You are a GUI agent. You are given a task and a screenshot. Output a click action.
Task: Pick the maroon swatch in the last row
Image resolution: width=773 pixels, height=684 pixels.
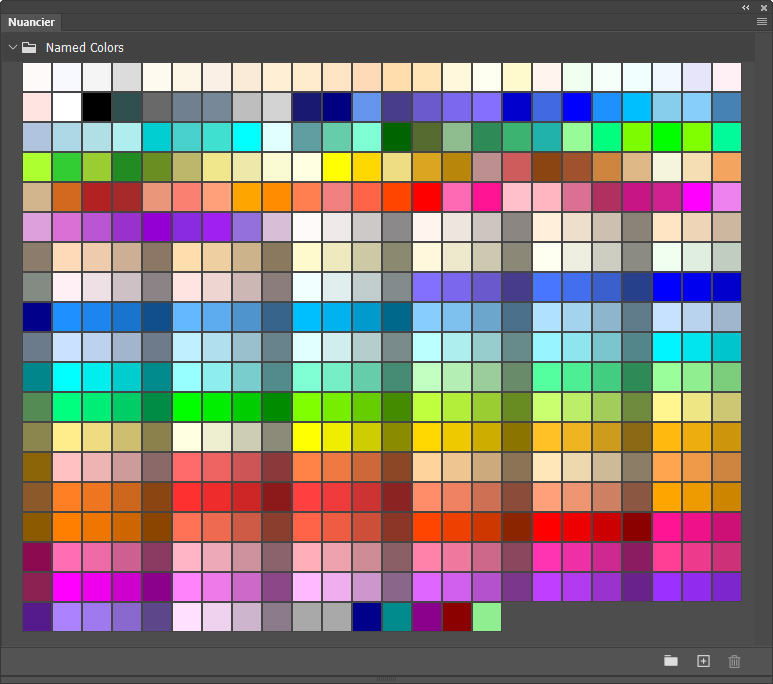(x=457, y=617)
